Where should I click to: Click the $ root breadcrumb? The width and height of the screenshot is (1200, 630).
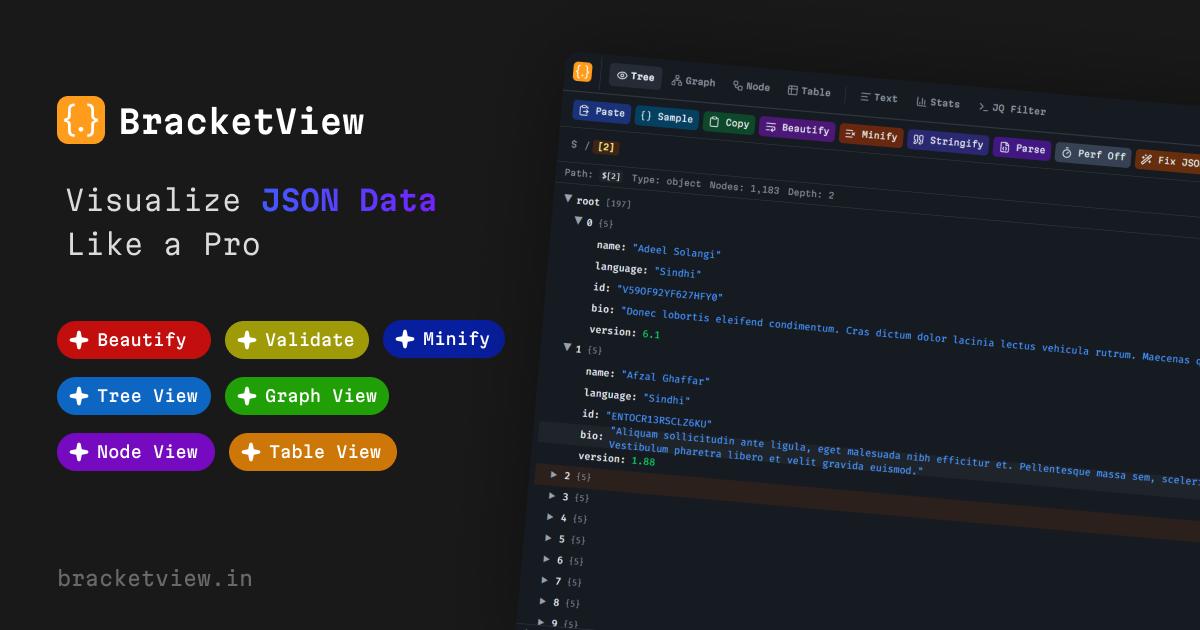(574, 144)
